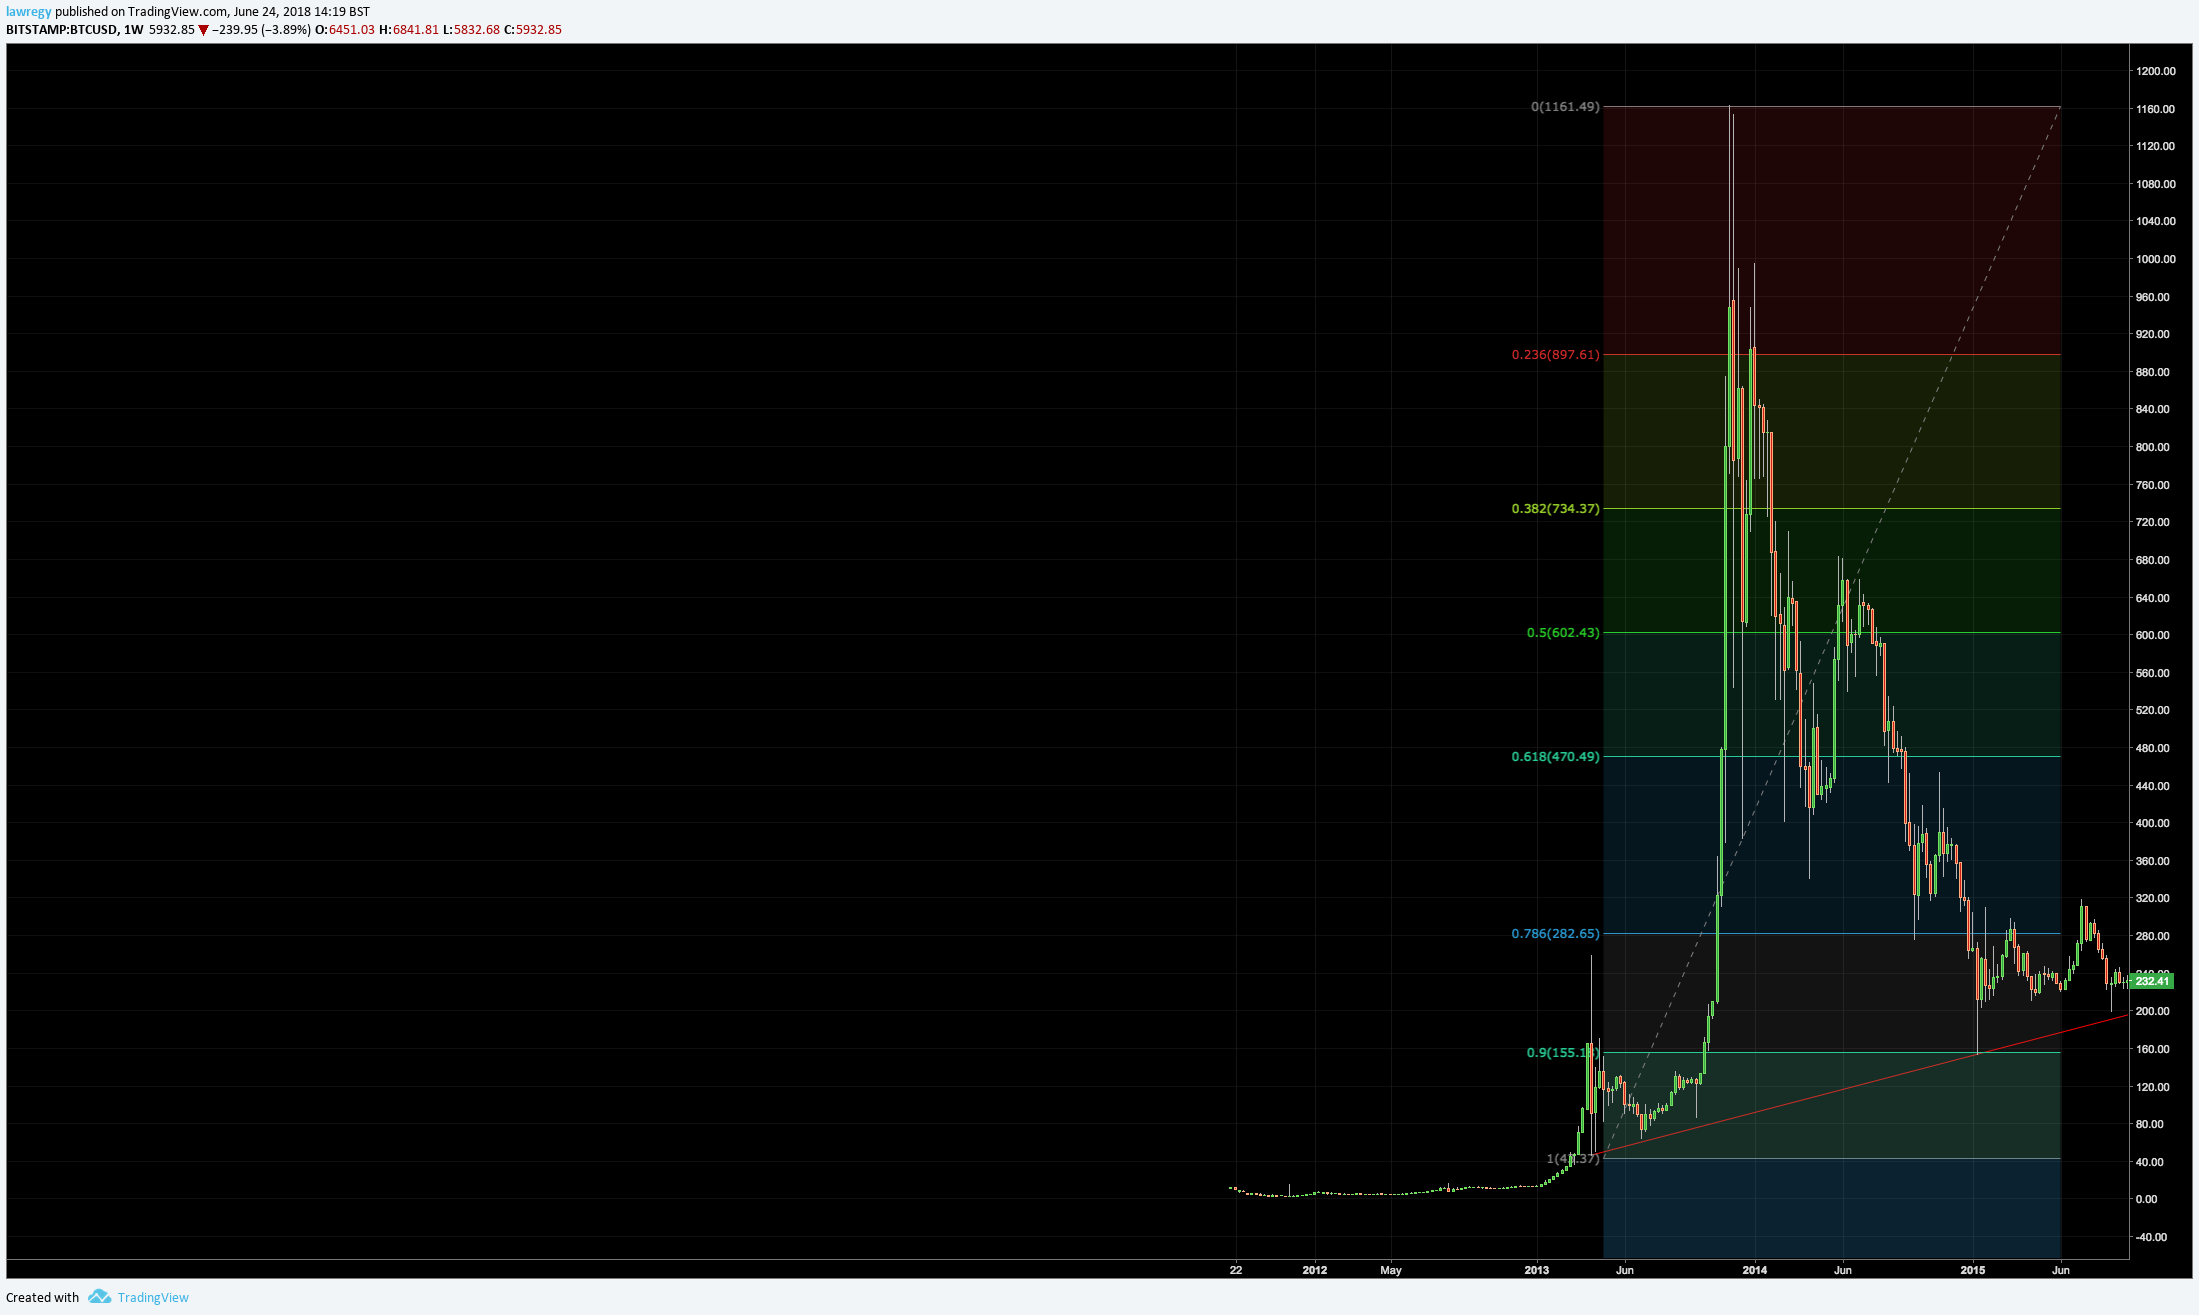Click the 880.00 price axis label
This screenshot has height=1315, width=2199.
pyautogui.click(x=2153, y=372)
